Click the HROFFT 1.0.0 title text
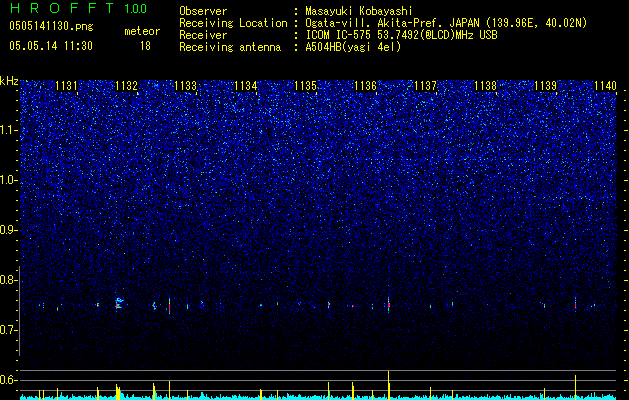Image resolution: width=629 pixels, height=400 pixels. tap(78, 8)
